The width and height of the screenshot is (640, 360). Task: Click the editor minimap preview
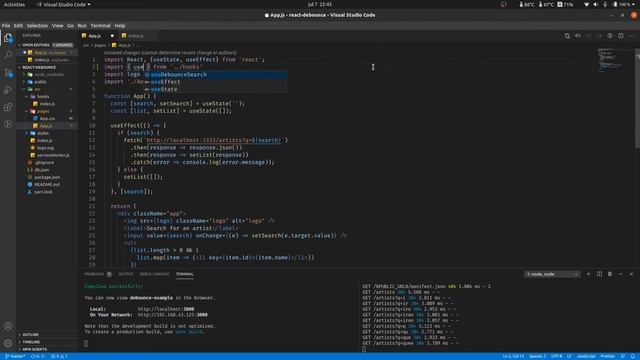pos(611,60)
